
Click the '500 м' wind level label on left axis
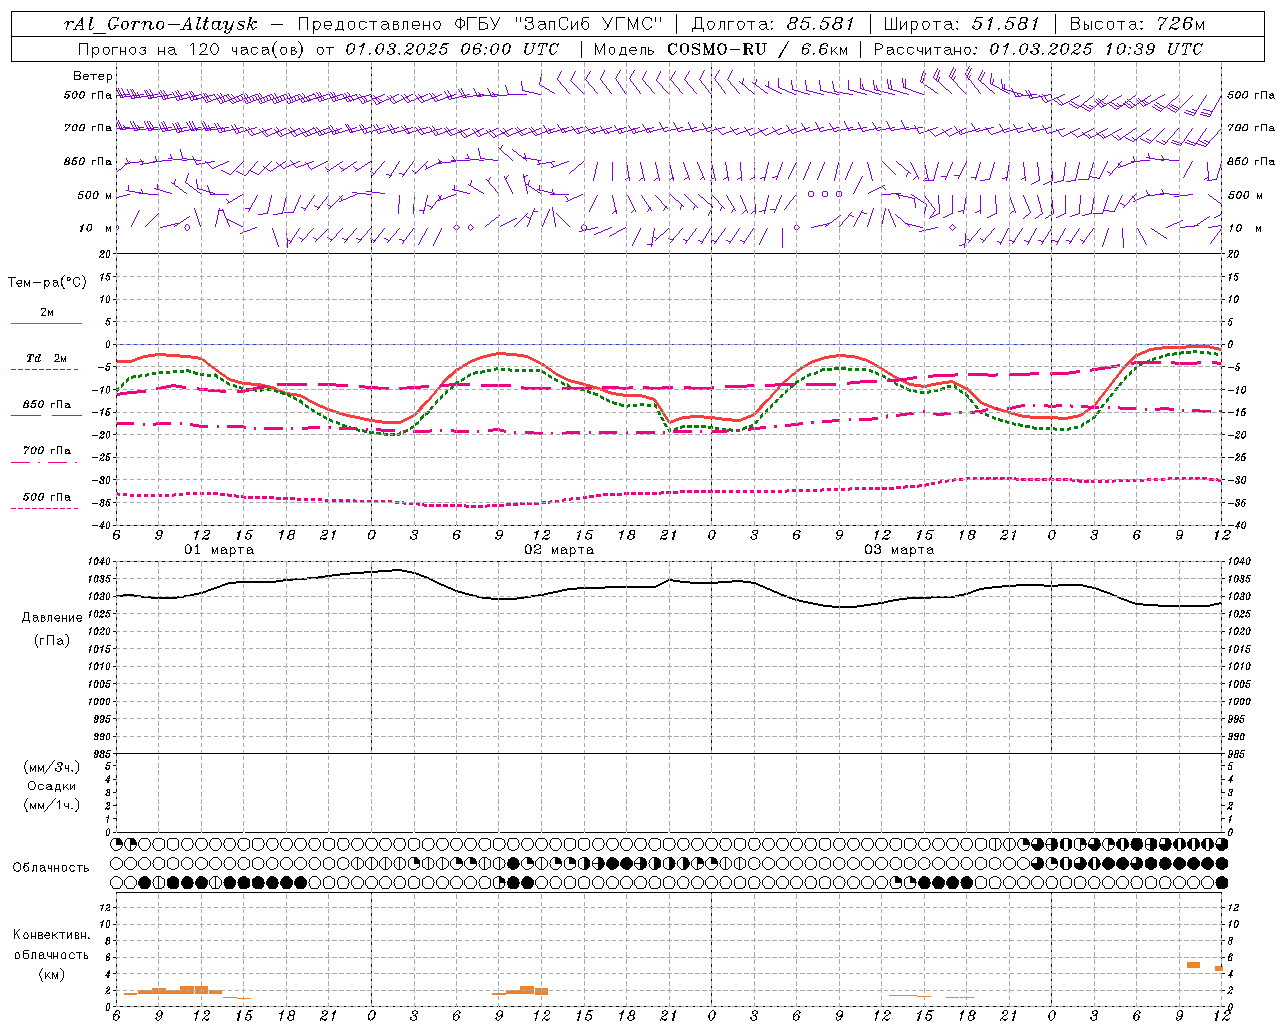(94, 195)
